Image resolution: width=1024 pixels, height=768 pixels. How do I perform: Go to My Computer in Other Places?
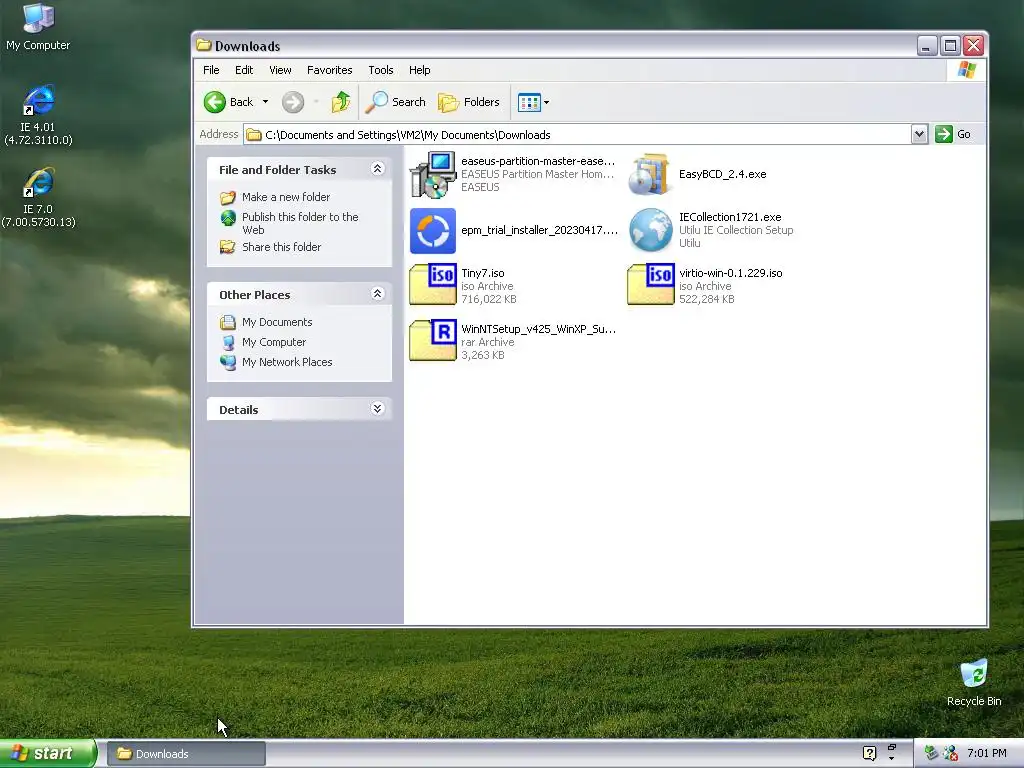pyautogui.click(x=274, y=342)
